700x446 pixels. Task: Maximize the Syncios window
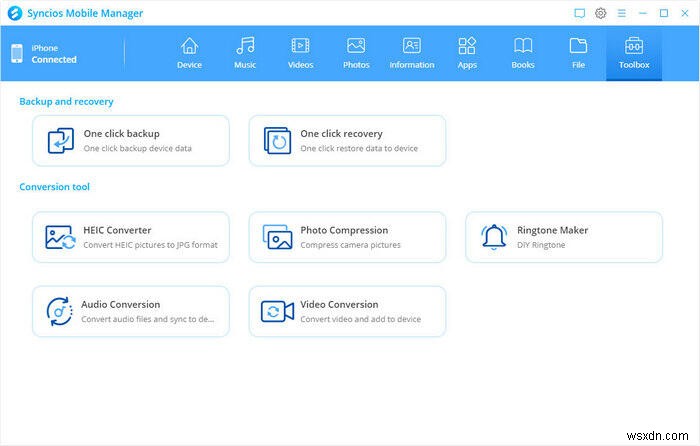point(664,13)
